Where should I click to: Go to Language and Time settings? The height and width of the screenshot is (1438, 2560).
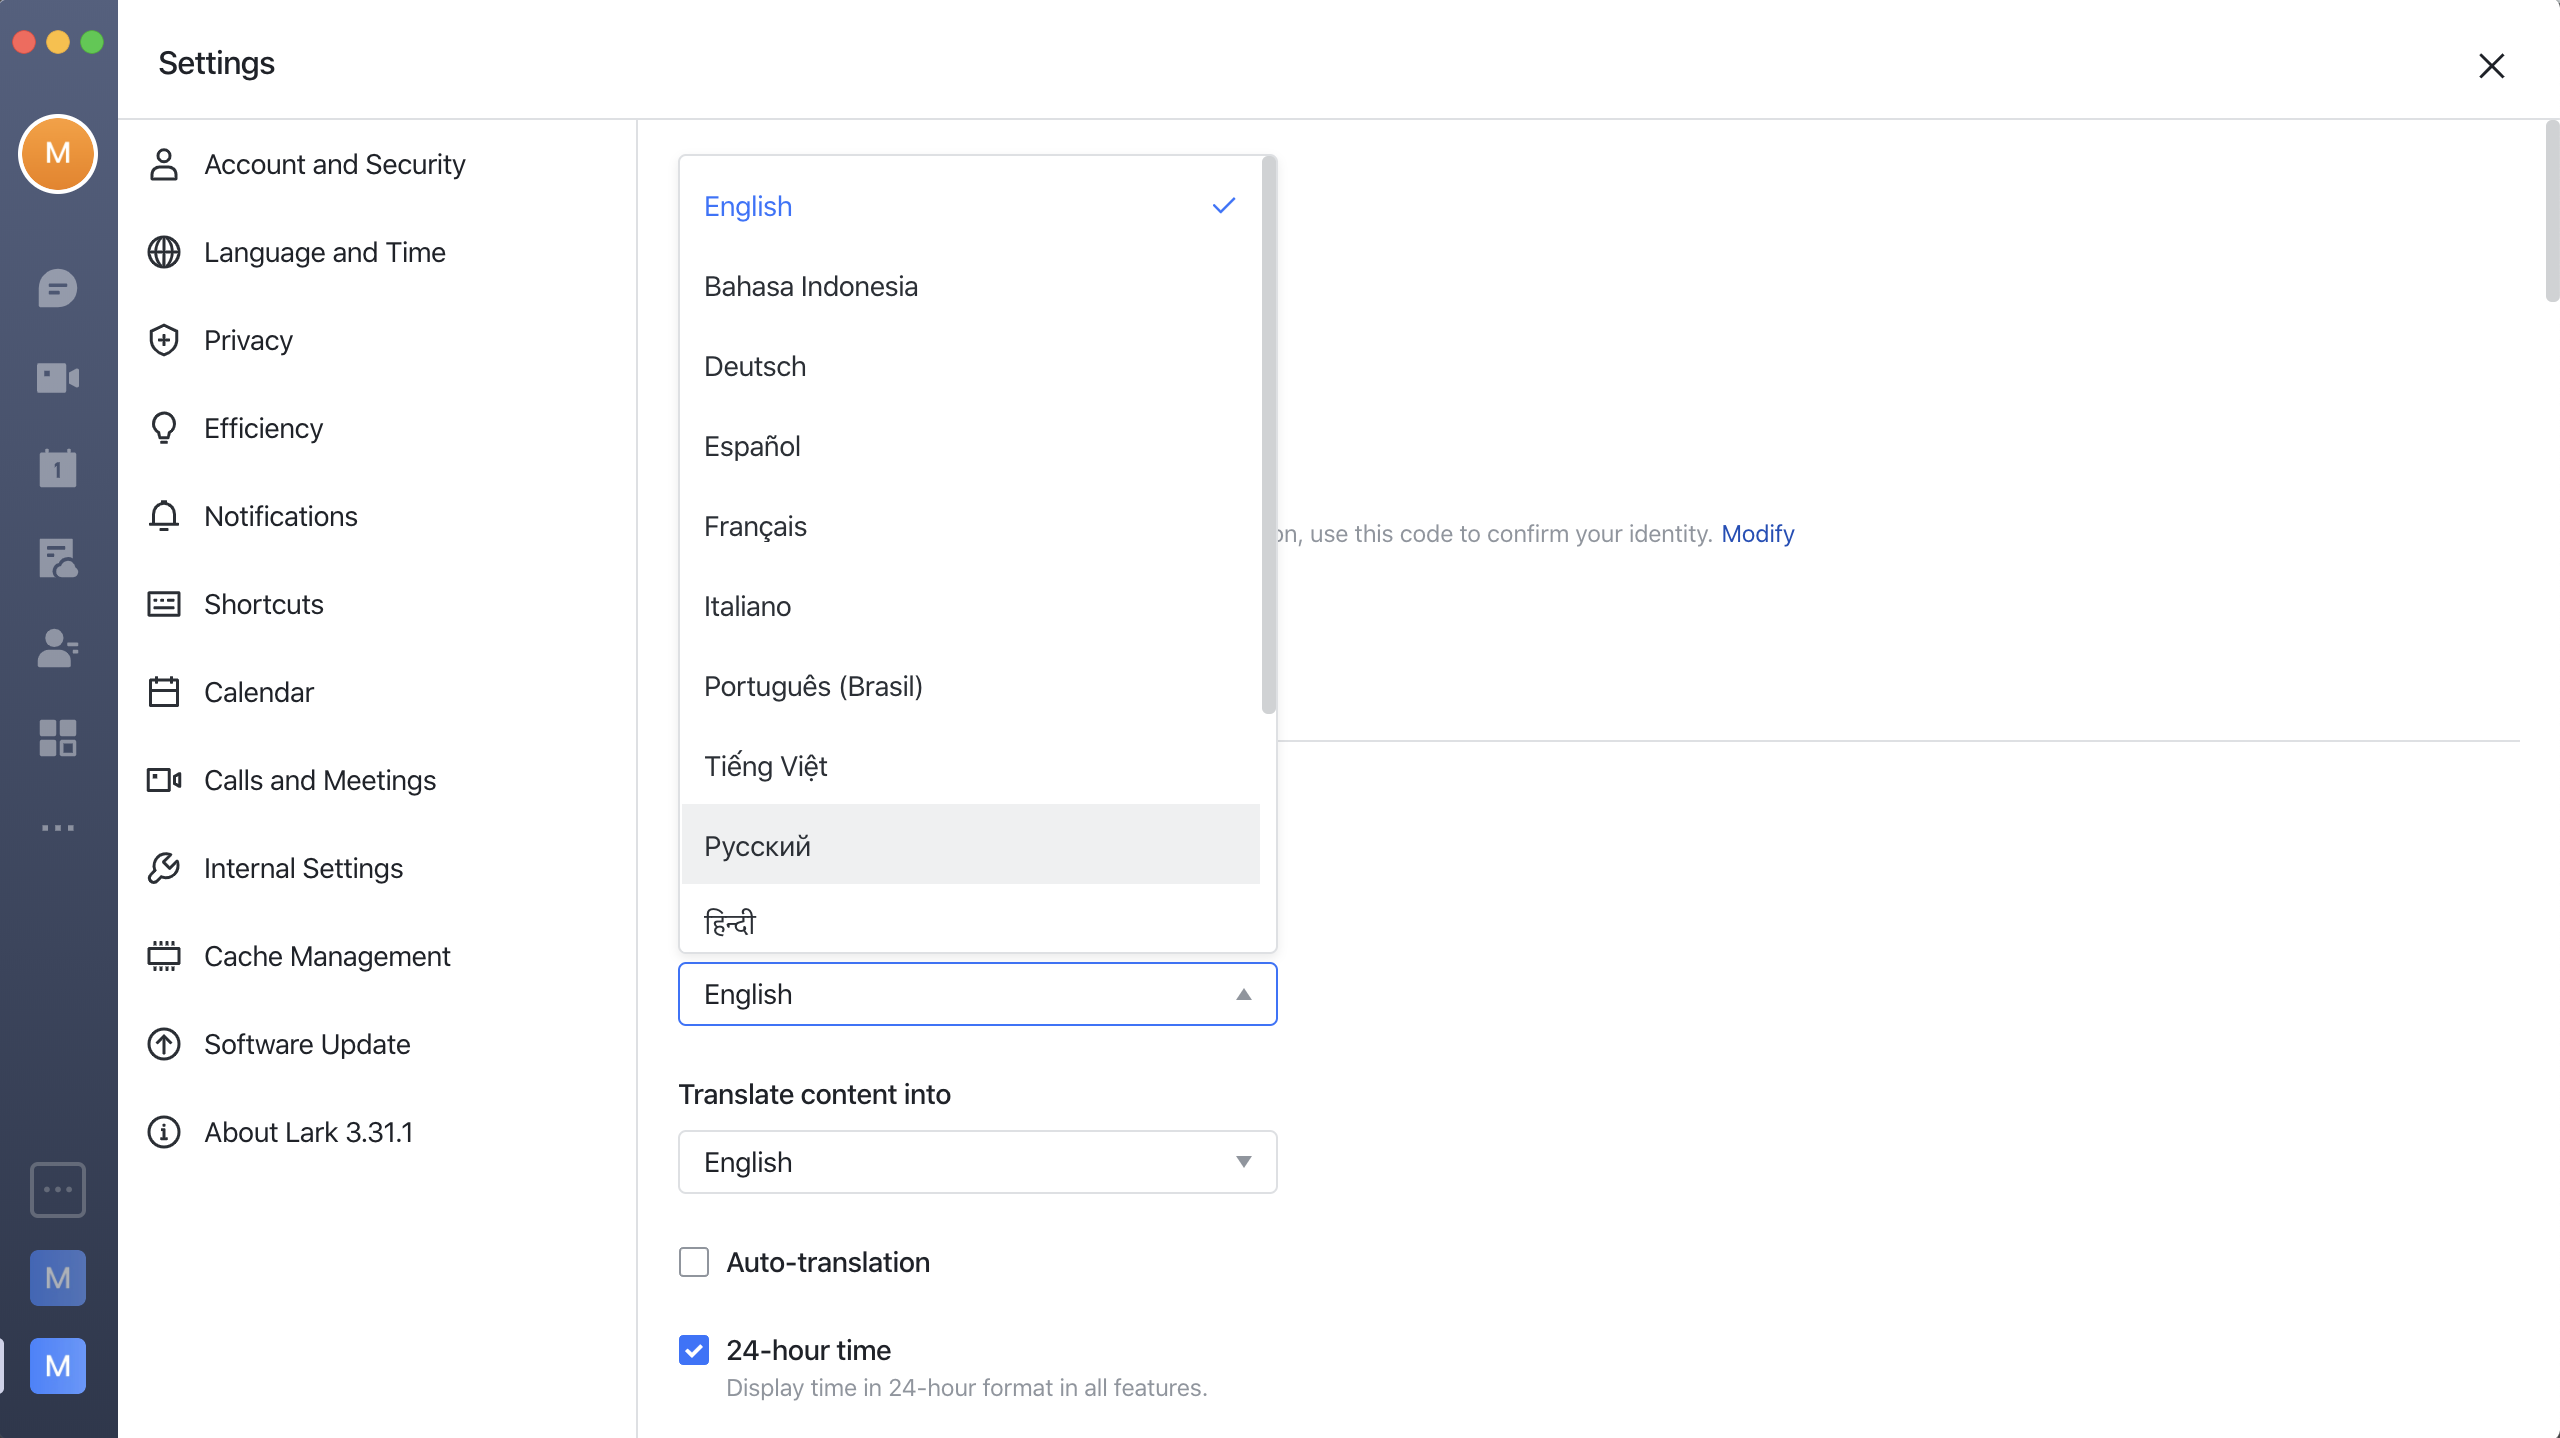point(325,252)
